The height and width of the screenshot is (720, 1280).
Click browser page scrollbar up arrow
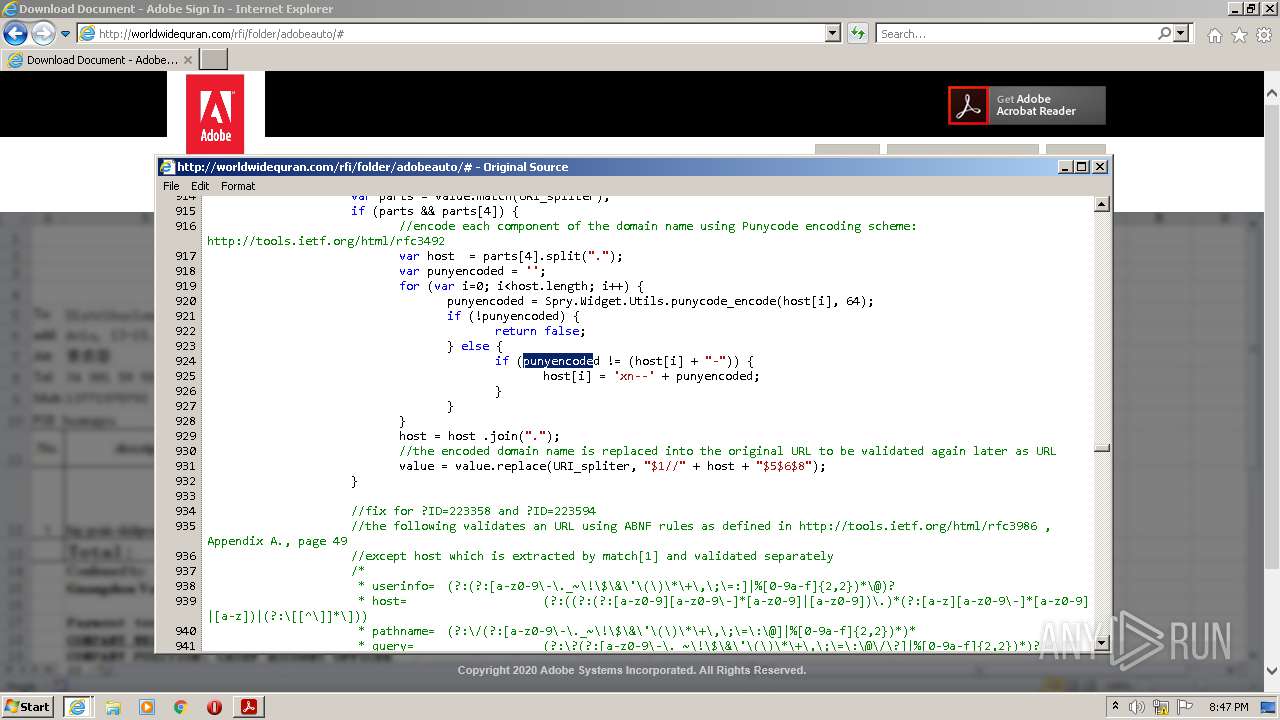1271,94
